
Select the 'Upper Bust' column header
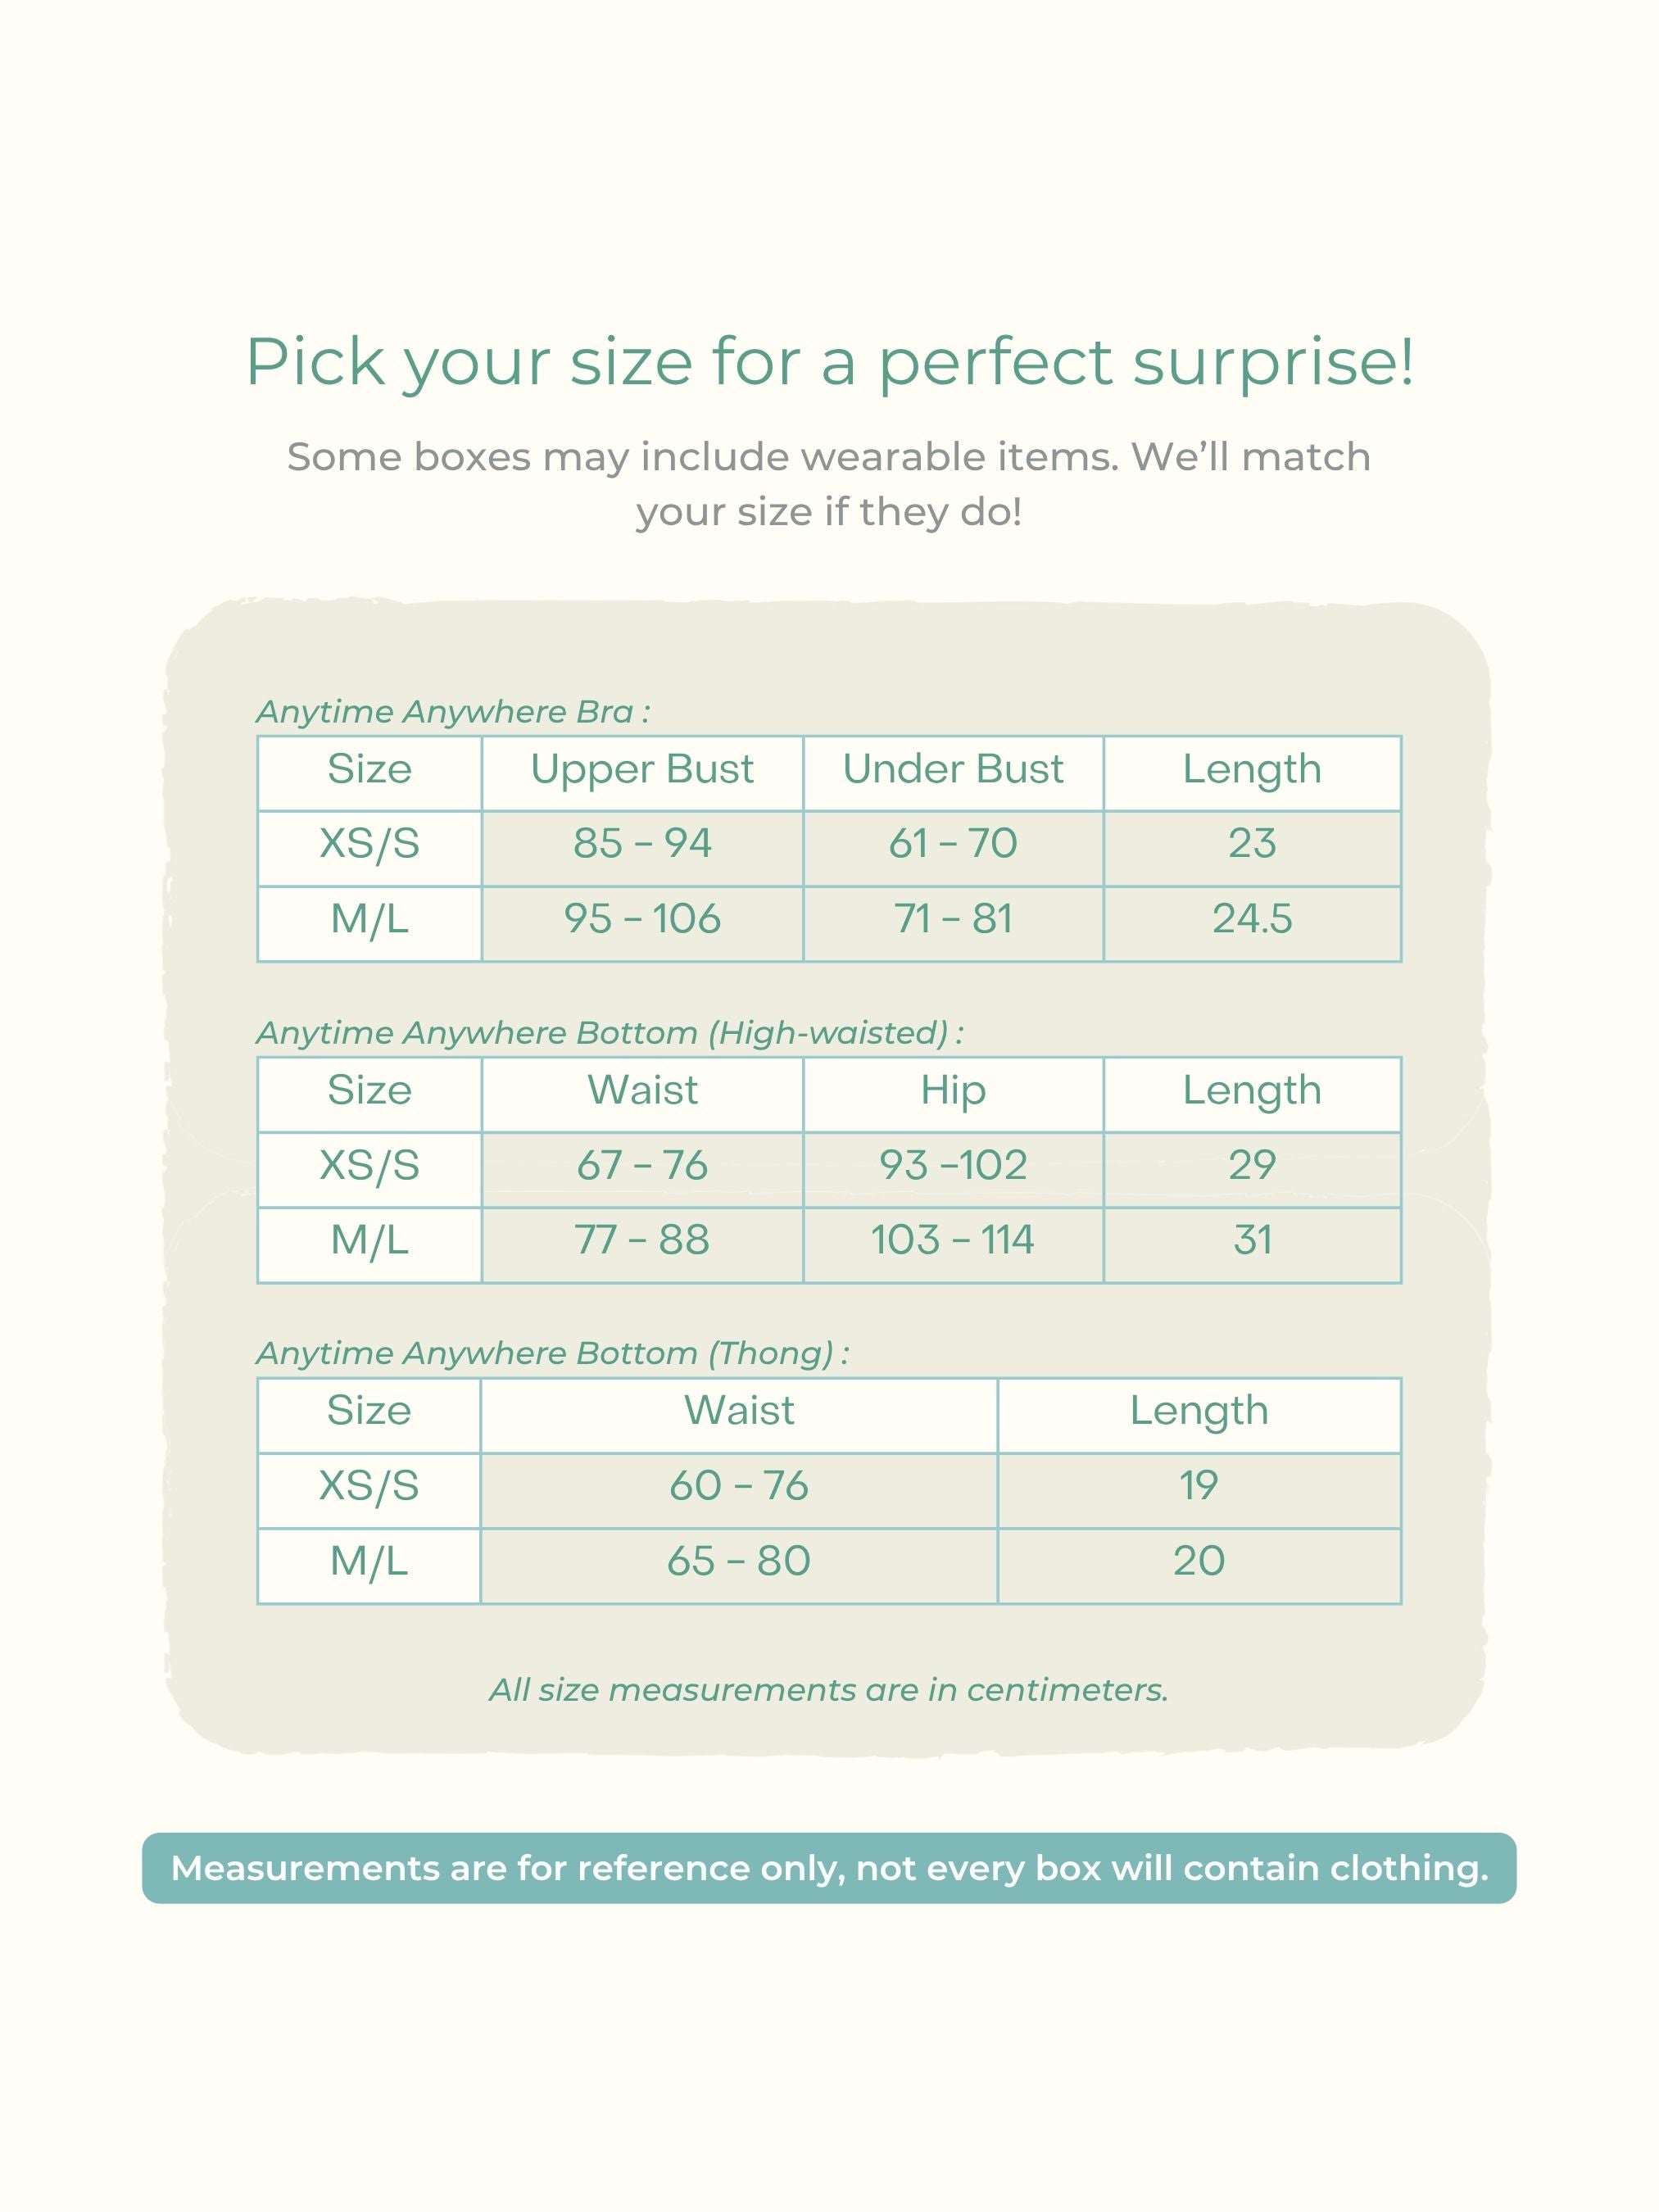pyautogui.click(x=642, y=770)
